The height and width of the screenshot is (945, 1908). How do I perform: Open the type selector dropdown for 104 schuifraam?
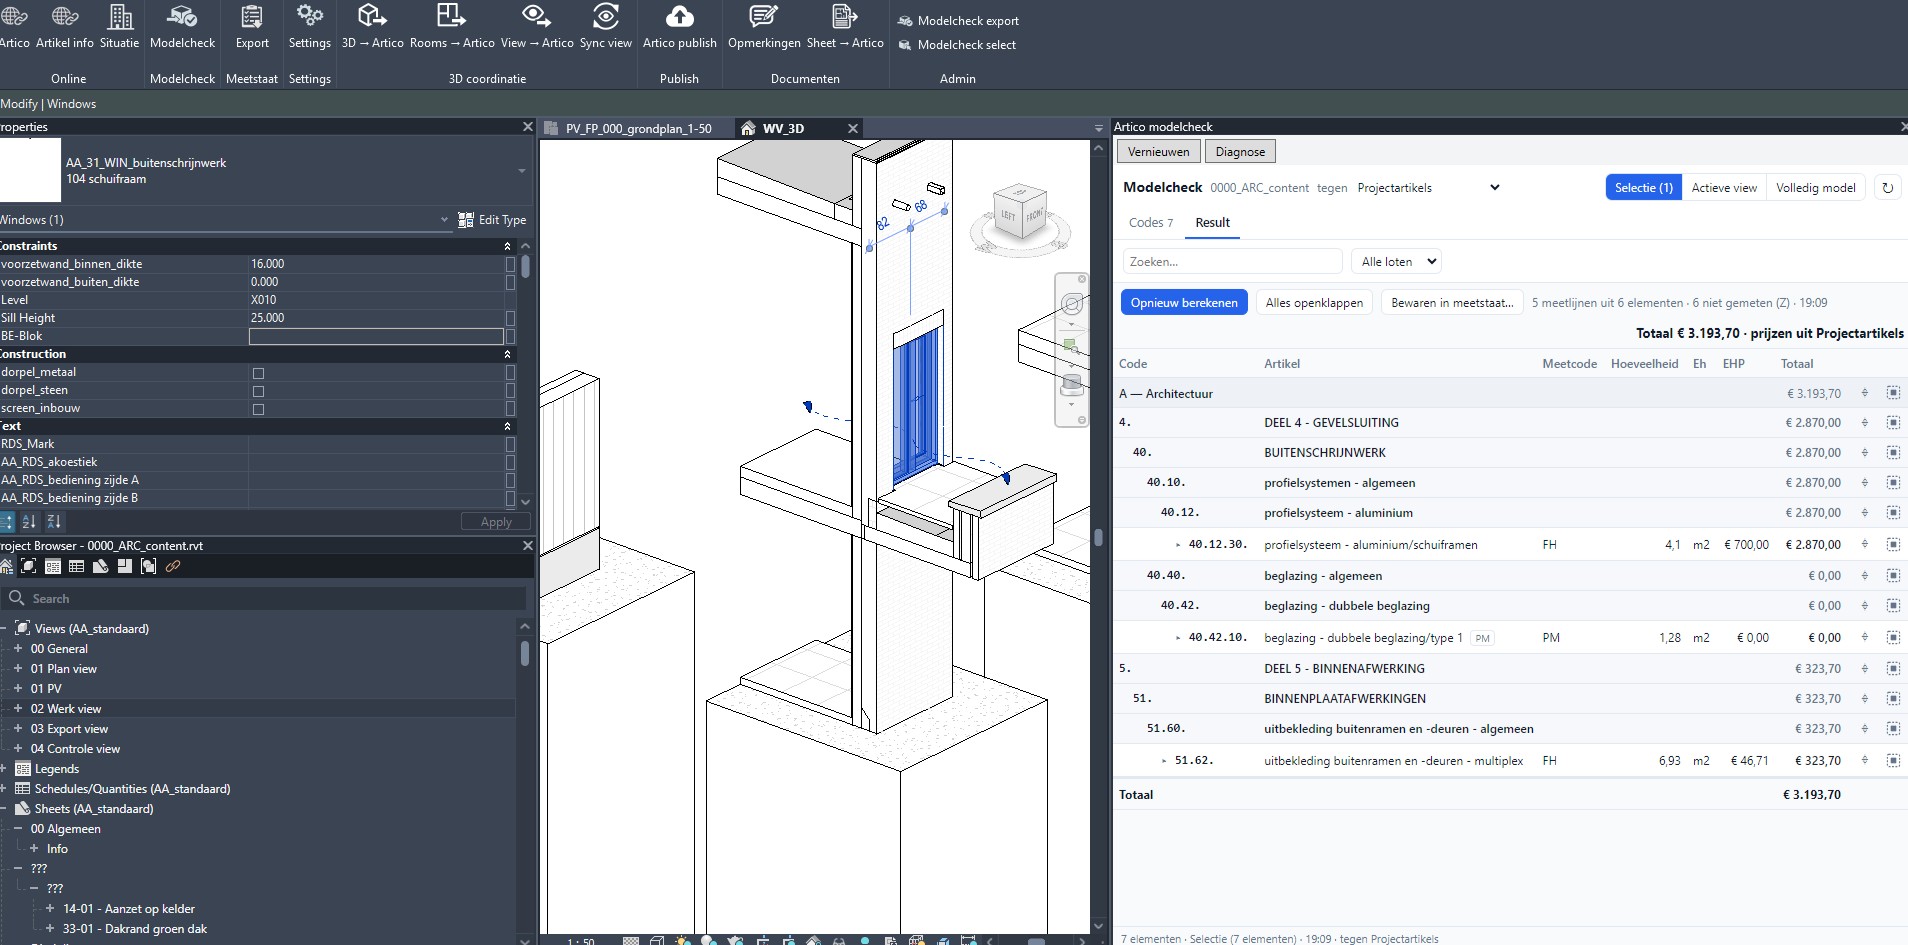(521, 171)
